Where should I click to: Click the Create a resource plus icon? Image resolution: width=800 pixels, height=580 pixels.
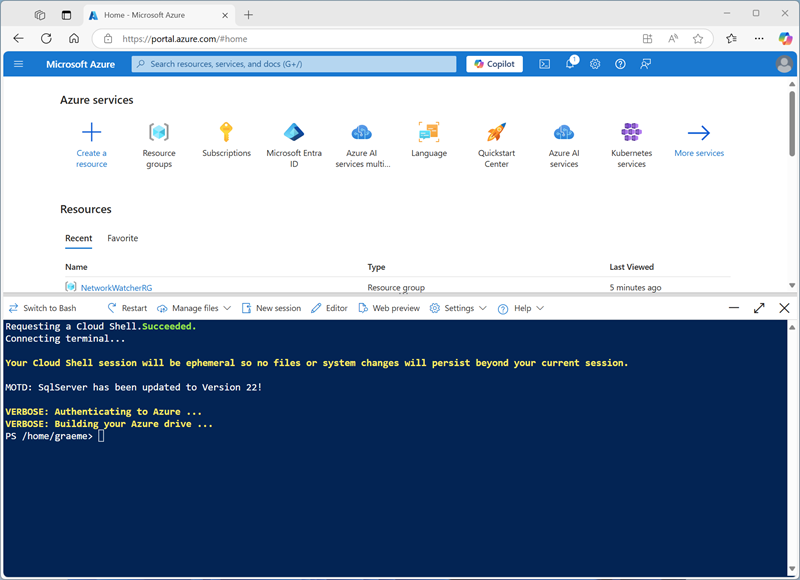coord(92,132)
